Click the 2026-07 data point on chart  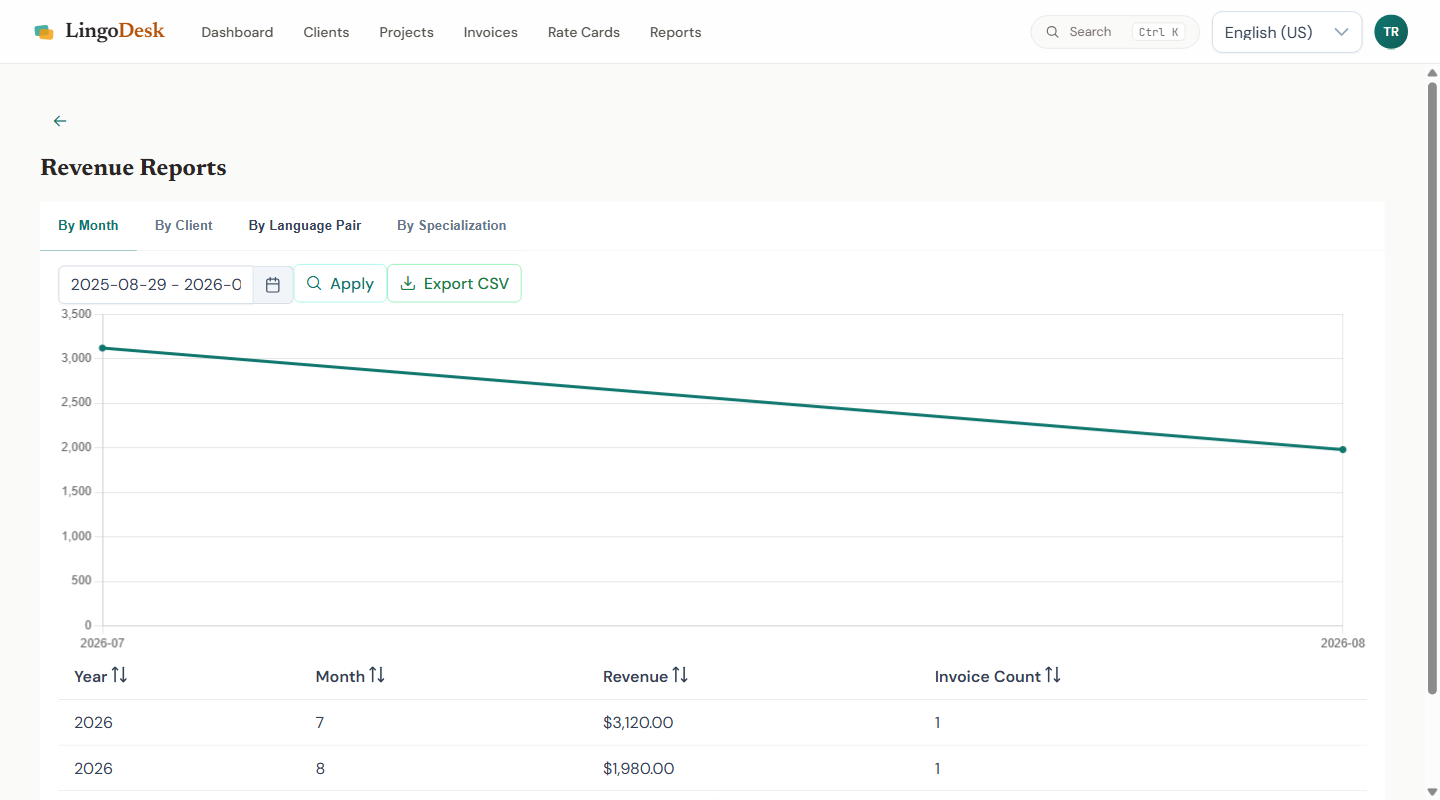coord(103,348)
